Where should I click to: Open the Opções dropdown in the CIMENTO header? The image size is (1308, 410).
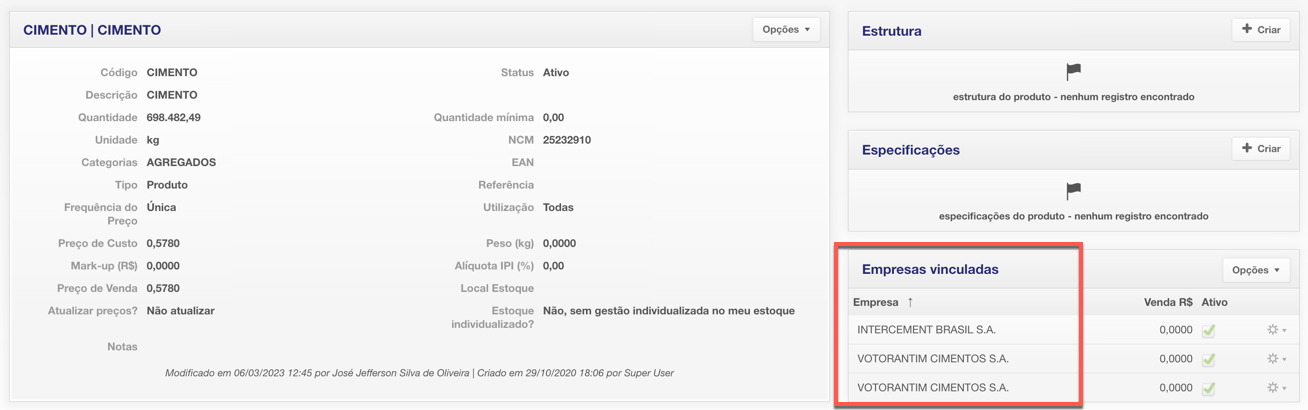point(786,30)
